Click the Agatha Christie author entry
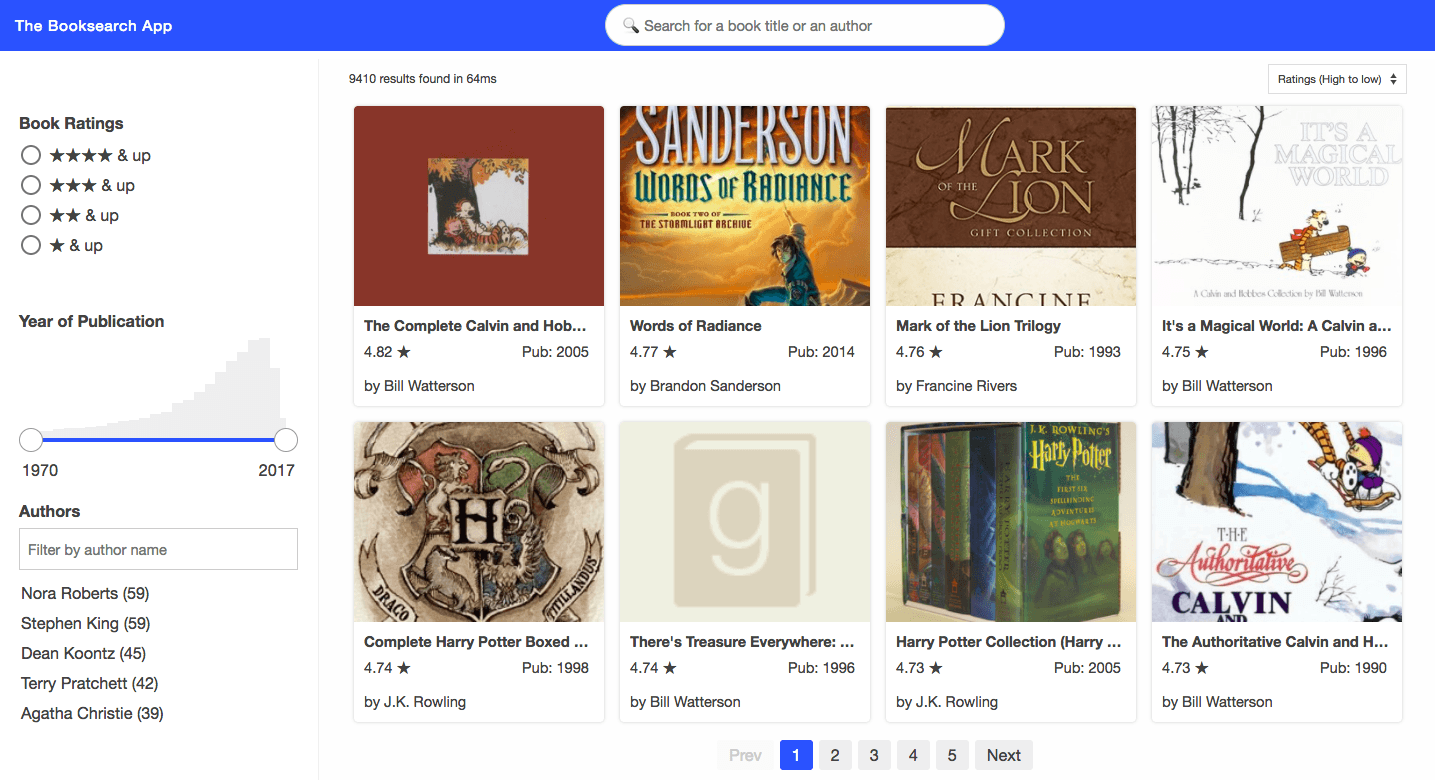Screen dimensions: 1435x780 click(x=91, y=713)
